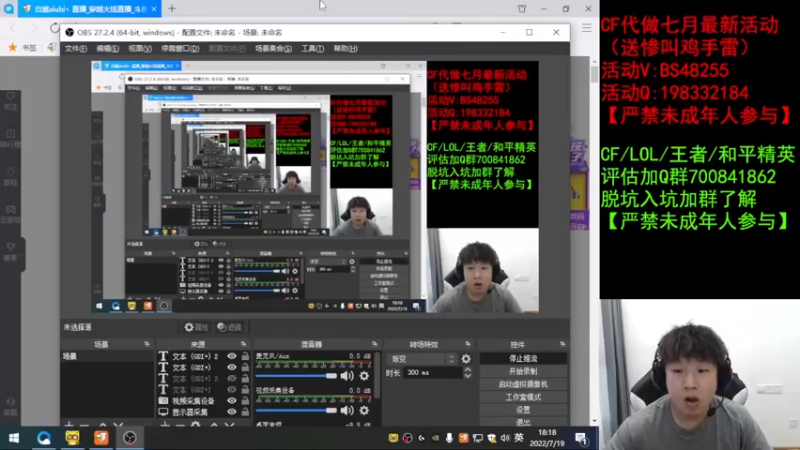Open the 渐变 transition dropdown
This screenshot has width=800, height=450.
(x=422, y=359)
